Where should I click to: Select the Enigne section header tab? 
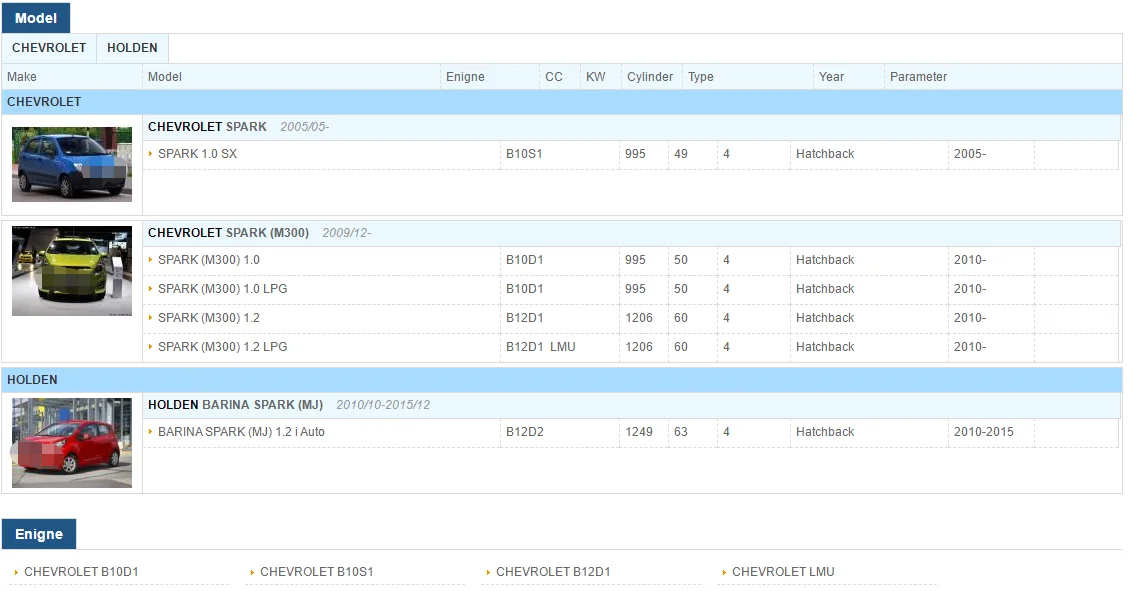pyautogui.click(x=39, y=534)
